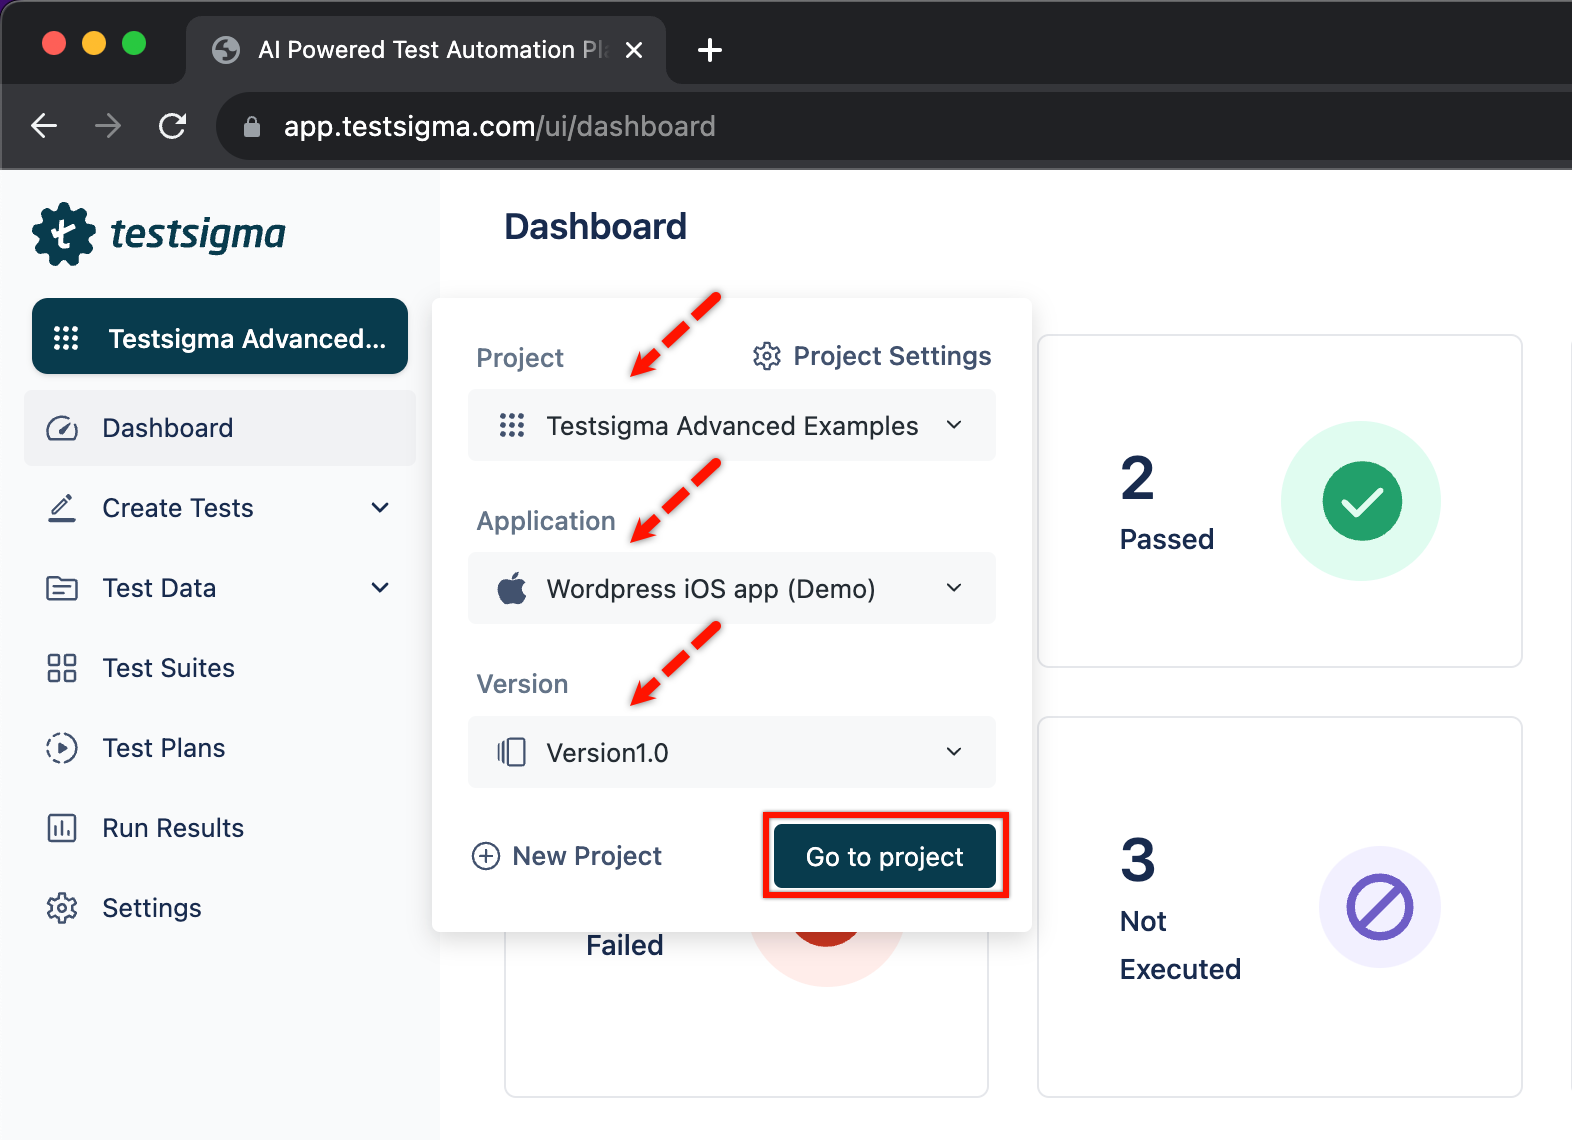This screenshot has width=1572, height=1140.
Task: Click the Run Results chart icon
Action: coord(62,828)
